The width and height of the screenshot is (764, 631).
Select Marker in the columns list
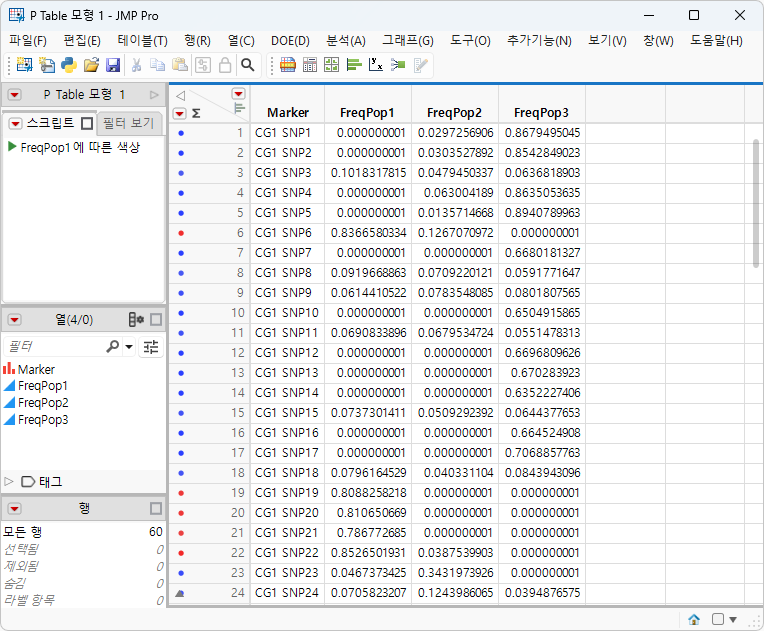[37, 369]
